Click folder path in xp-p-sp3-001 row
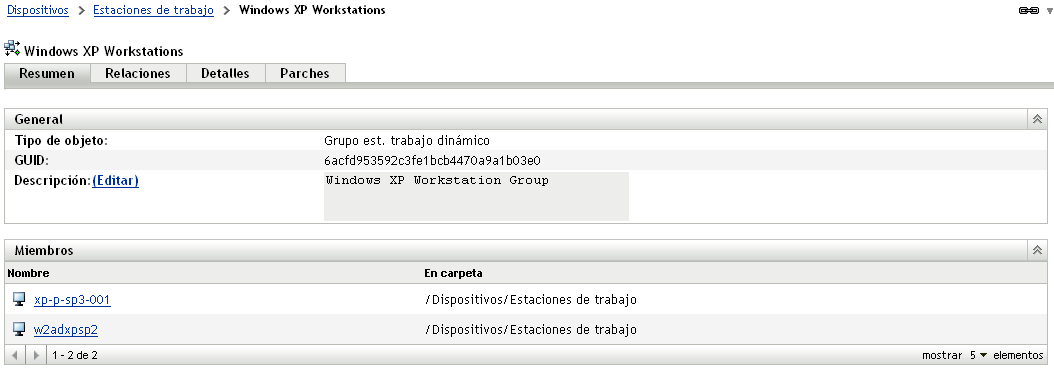Image resolution: width=1054 pixels, height=369 pixels. tap(531, 300)
